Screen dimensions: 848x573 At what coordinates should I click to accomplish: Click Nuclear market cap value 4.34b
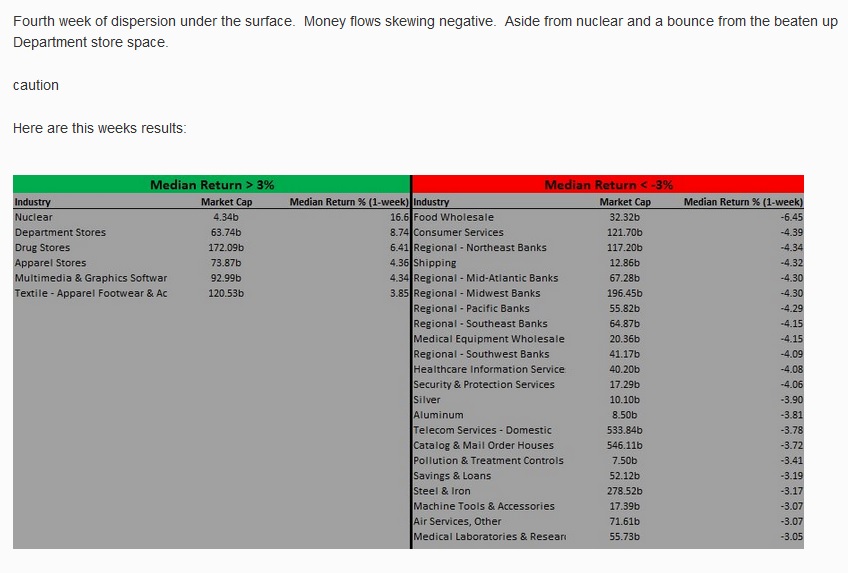[x=226, y=217]
